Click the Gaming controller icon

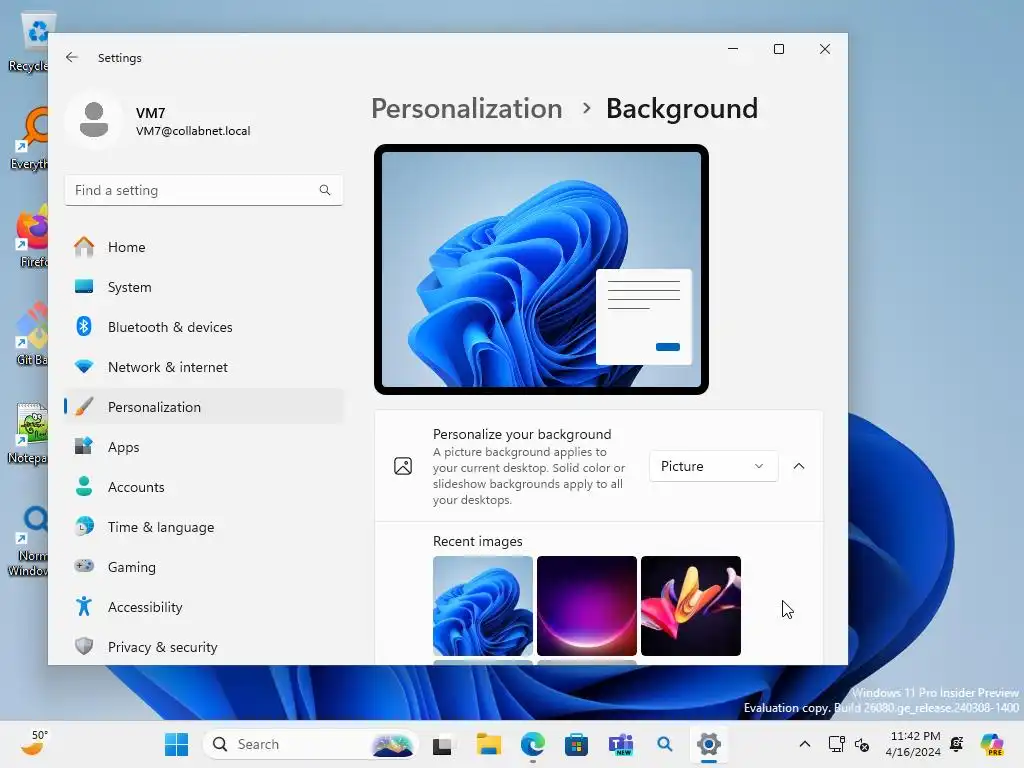84,566
